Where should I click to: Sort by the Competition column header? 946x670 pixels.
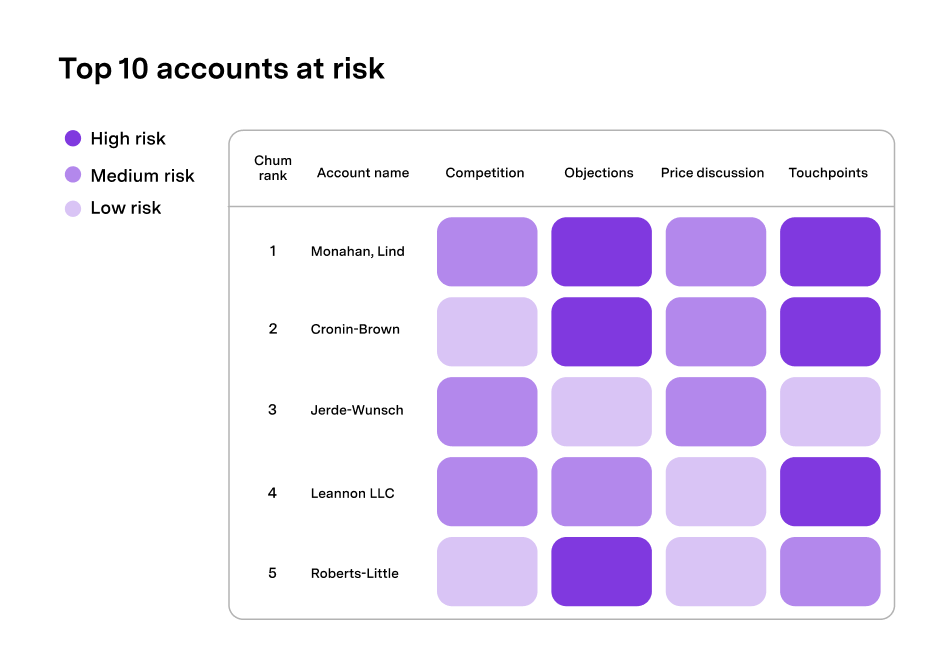click(485, 173)
